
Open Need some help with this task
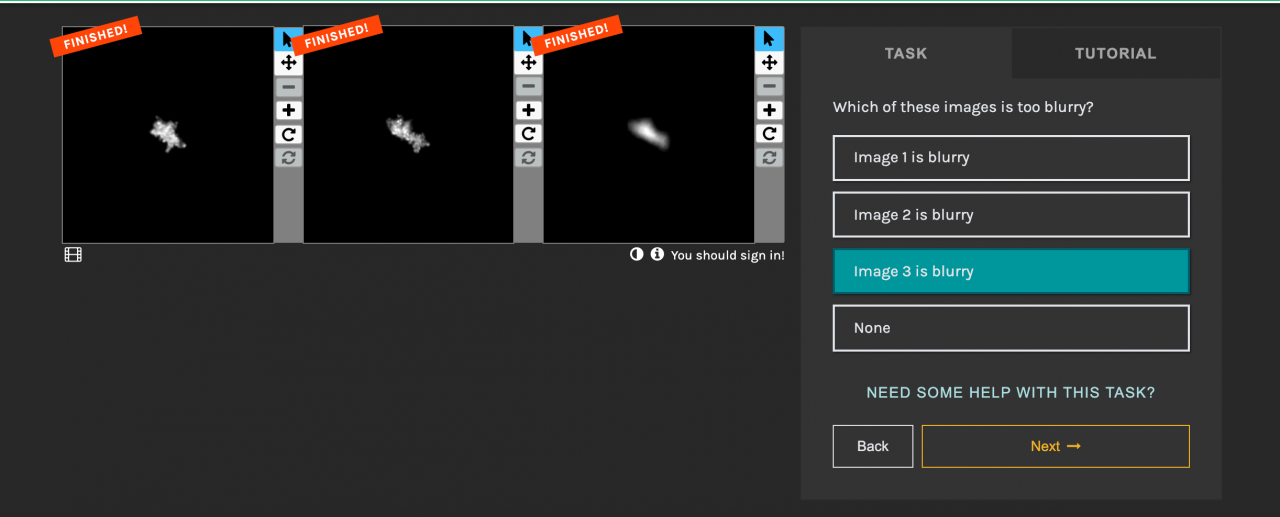click(x=1011, y=393)
